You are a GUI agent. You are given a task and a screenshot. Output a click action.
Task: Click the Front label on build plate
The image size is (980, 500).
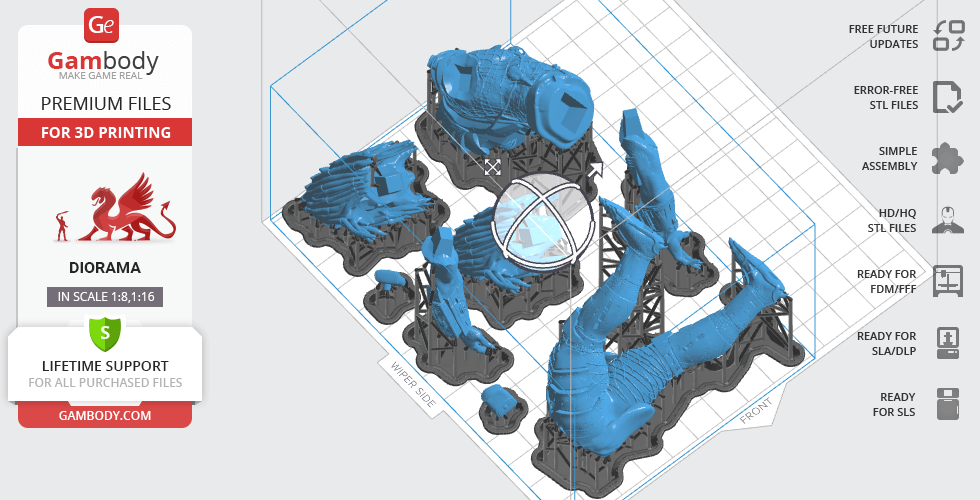point(757,411)
